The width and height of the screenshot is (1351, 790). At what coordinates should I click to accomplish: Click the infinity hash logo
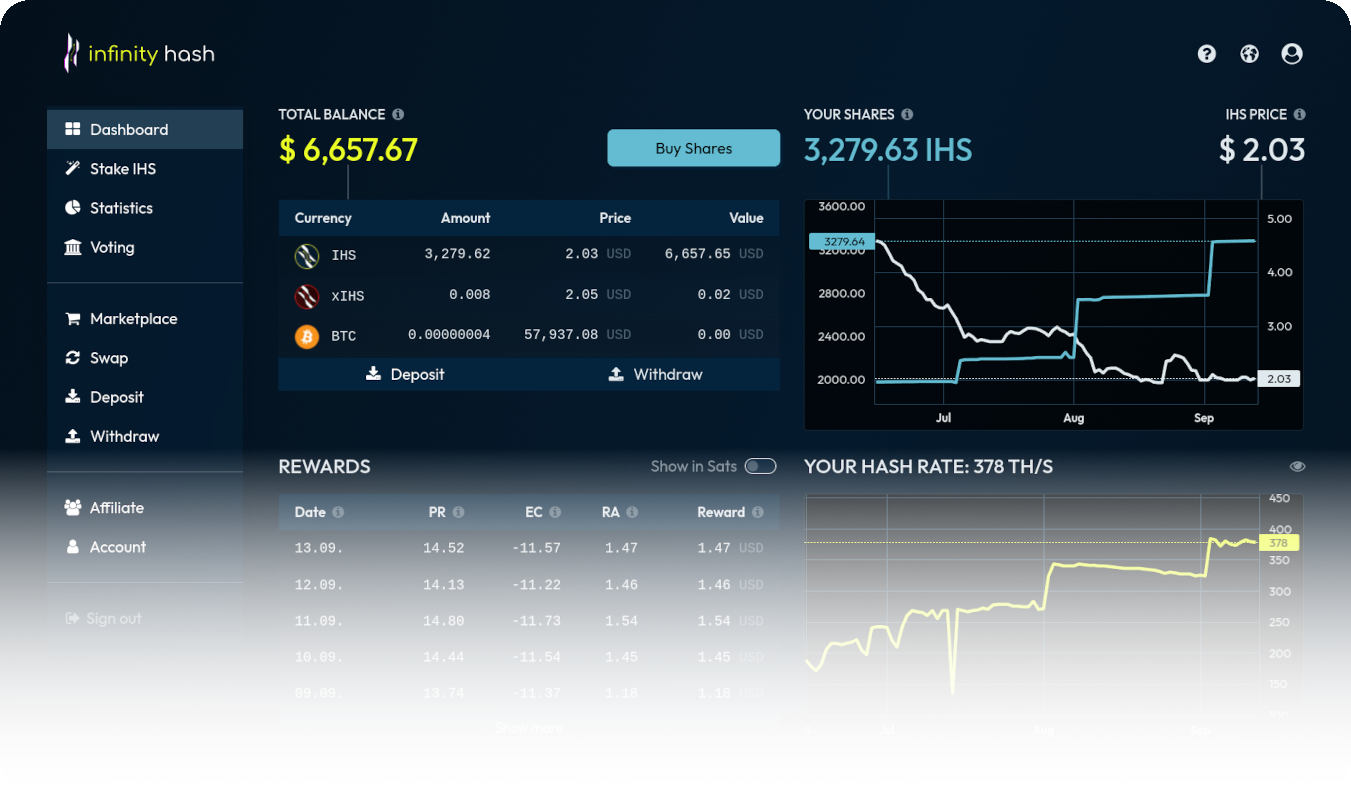click(139, 53)
